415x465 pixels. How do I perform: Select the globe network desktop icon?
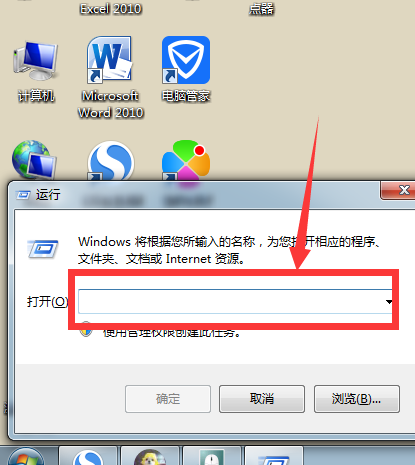34,160
